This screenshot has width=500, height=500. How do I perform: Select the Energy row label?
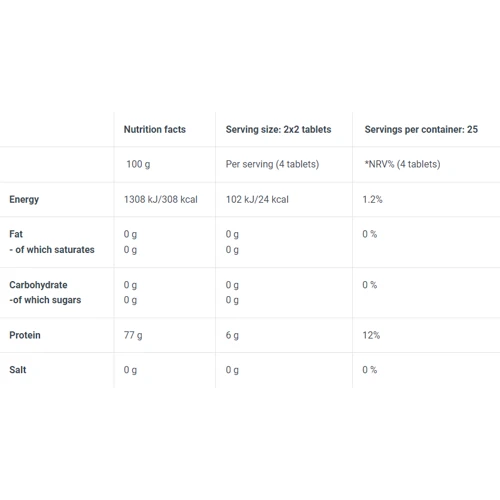pyautogui.click(x=24, y=199)
